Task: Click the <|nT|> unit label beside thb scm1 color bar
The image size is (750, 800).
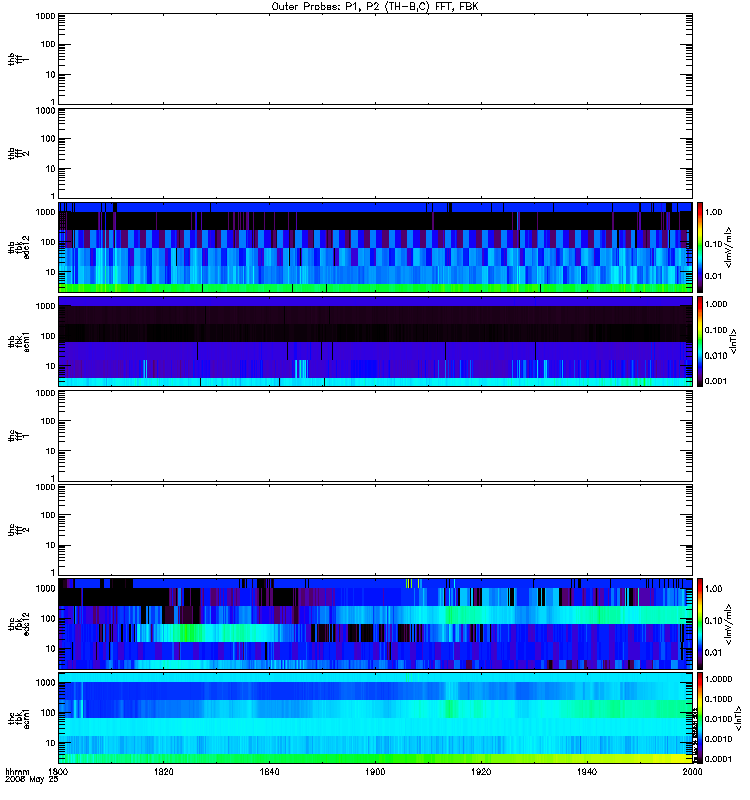Action: click(x=734, y=341)
